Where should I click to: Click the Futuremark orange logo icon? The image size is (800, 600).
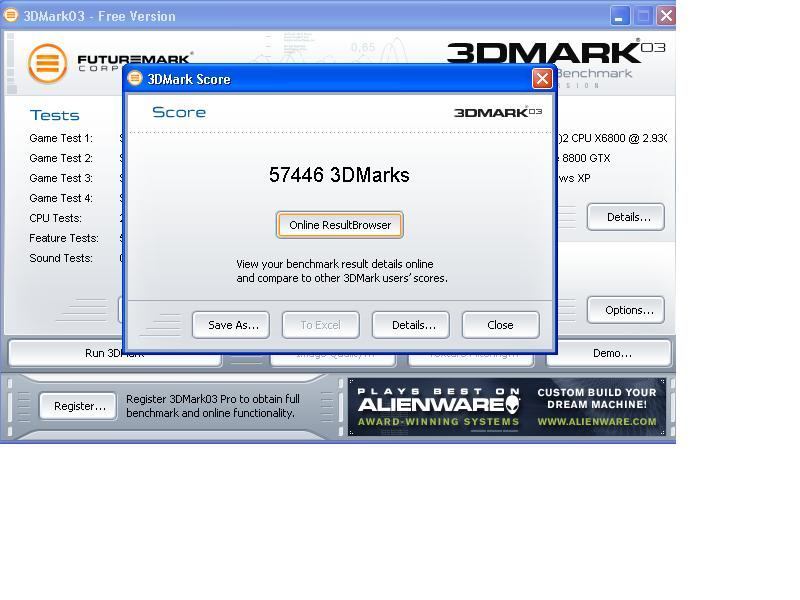[47, 64]
